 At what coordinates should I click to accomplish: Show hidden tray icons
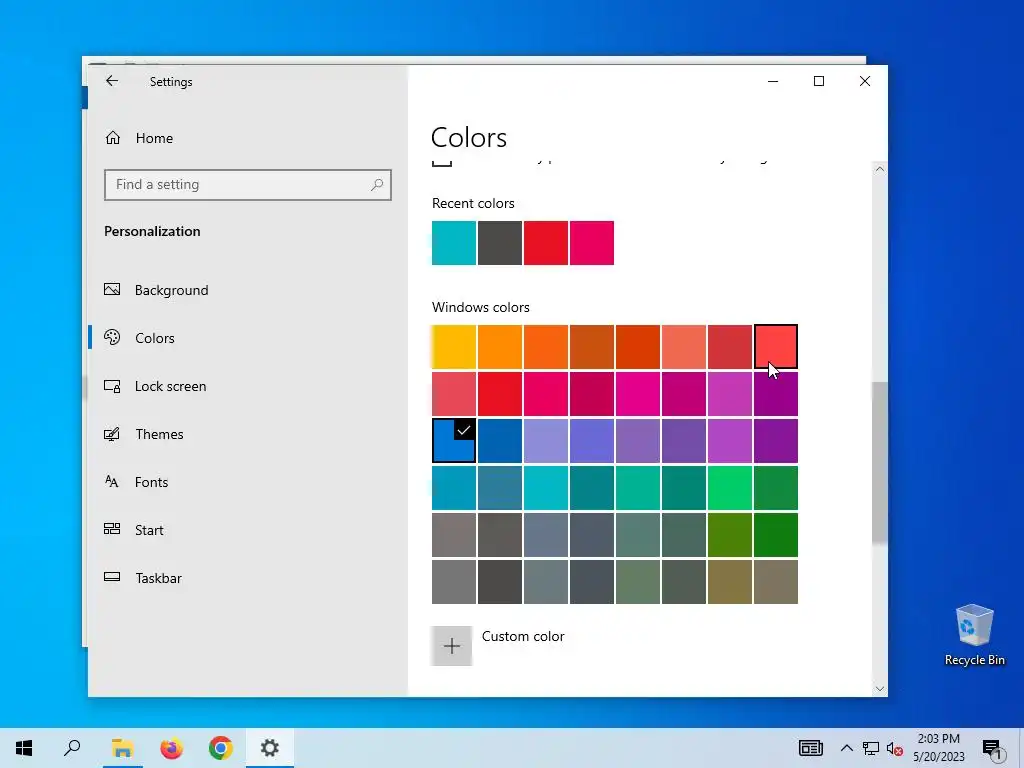[x=846, y=748]
